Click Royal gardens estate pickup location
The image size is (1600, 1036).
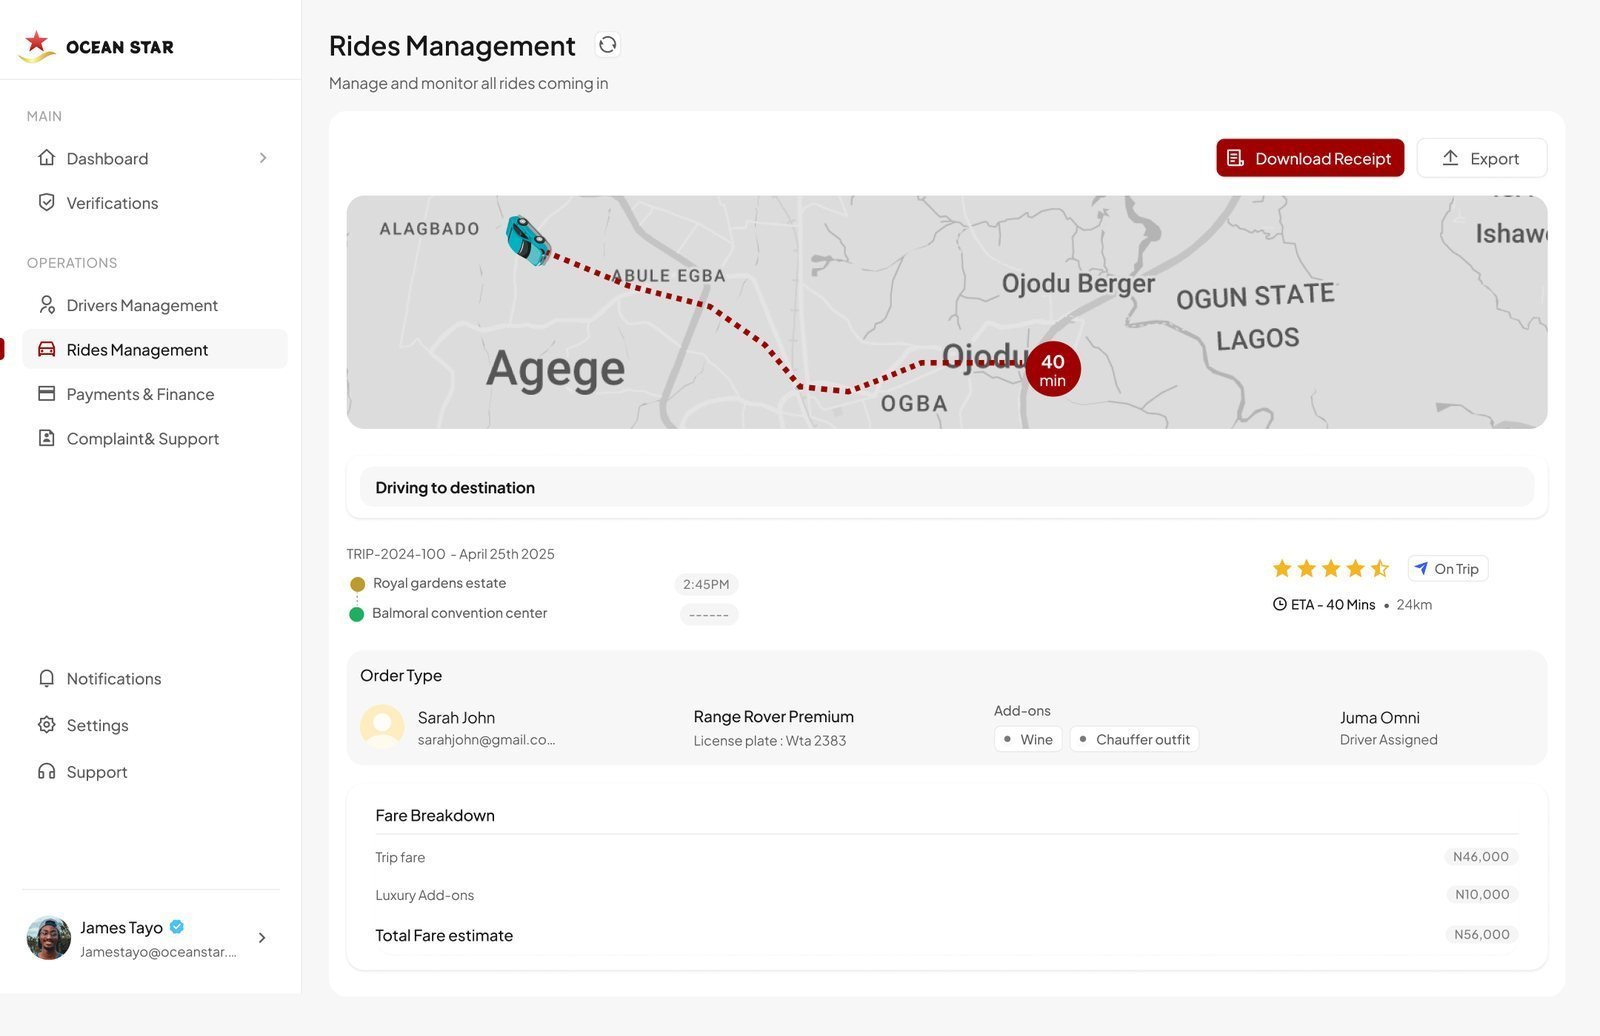[x=439, y=583]
